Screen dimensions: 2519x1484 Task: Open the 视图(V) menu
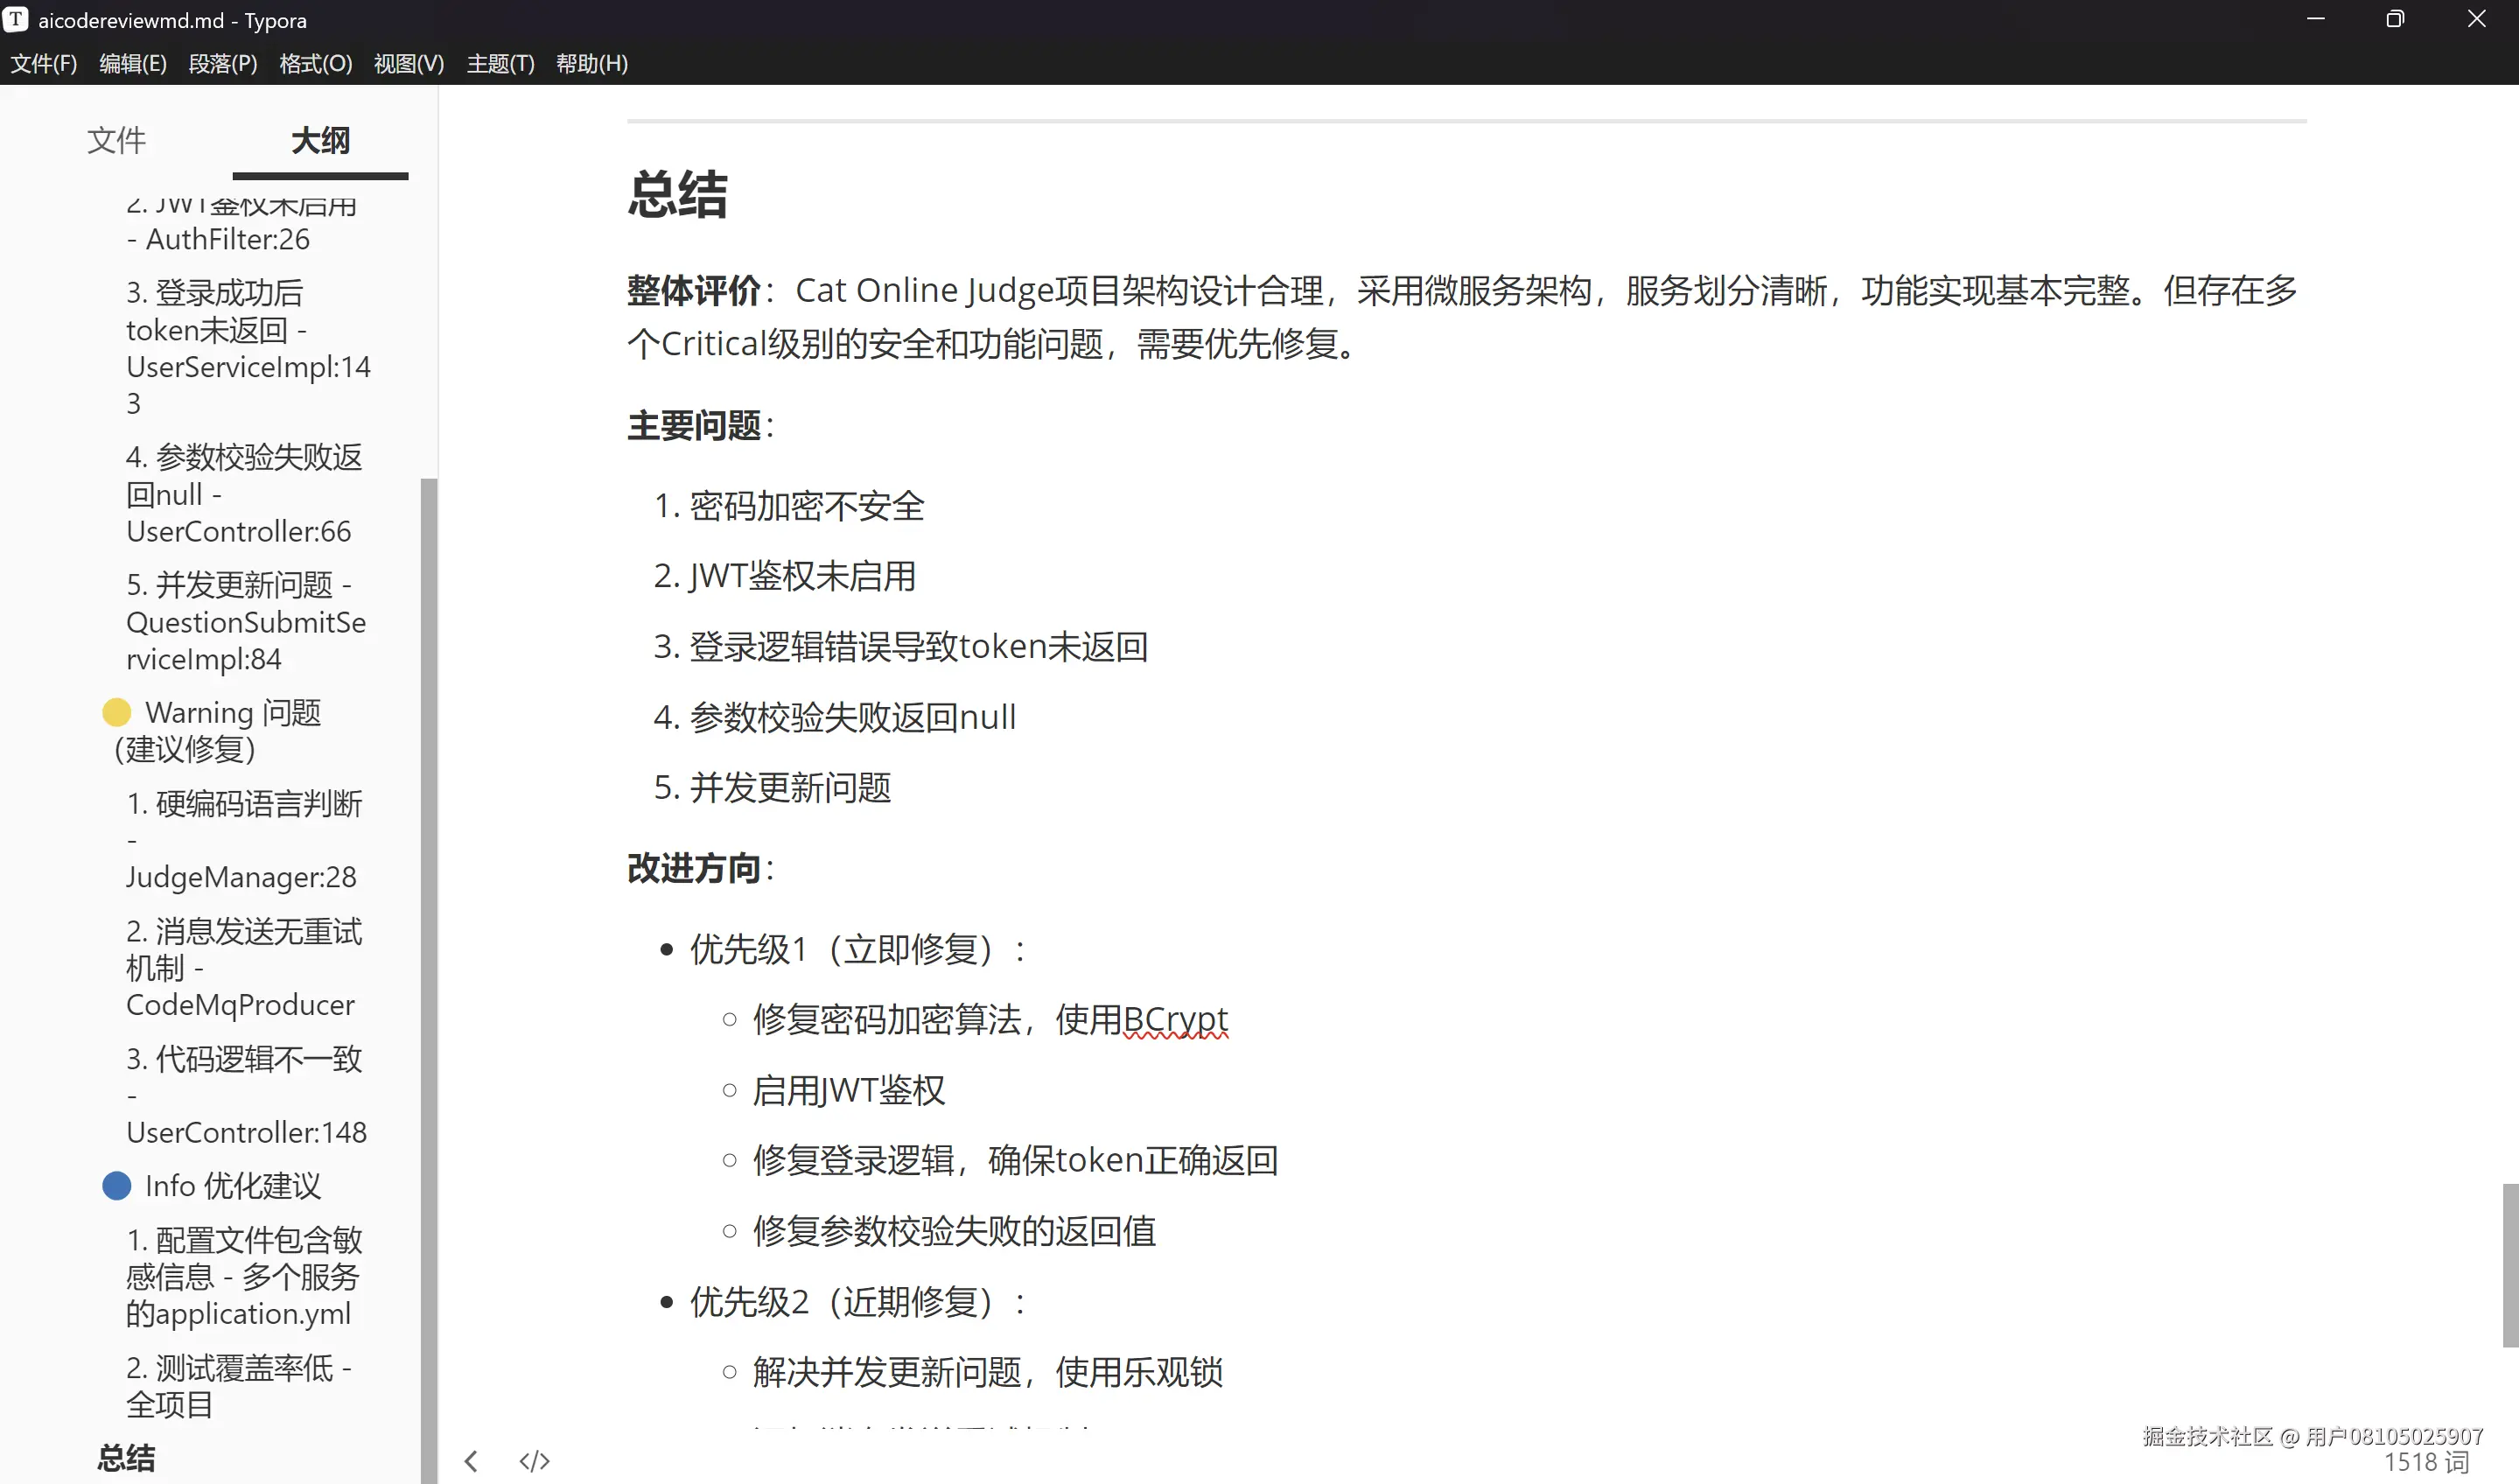point(407,63)
